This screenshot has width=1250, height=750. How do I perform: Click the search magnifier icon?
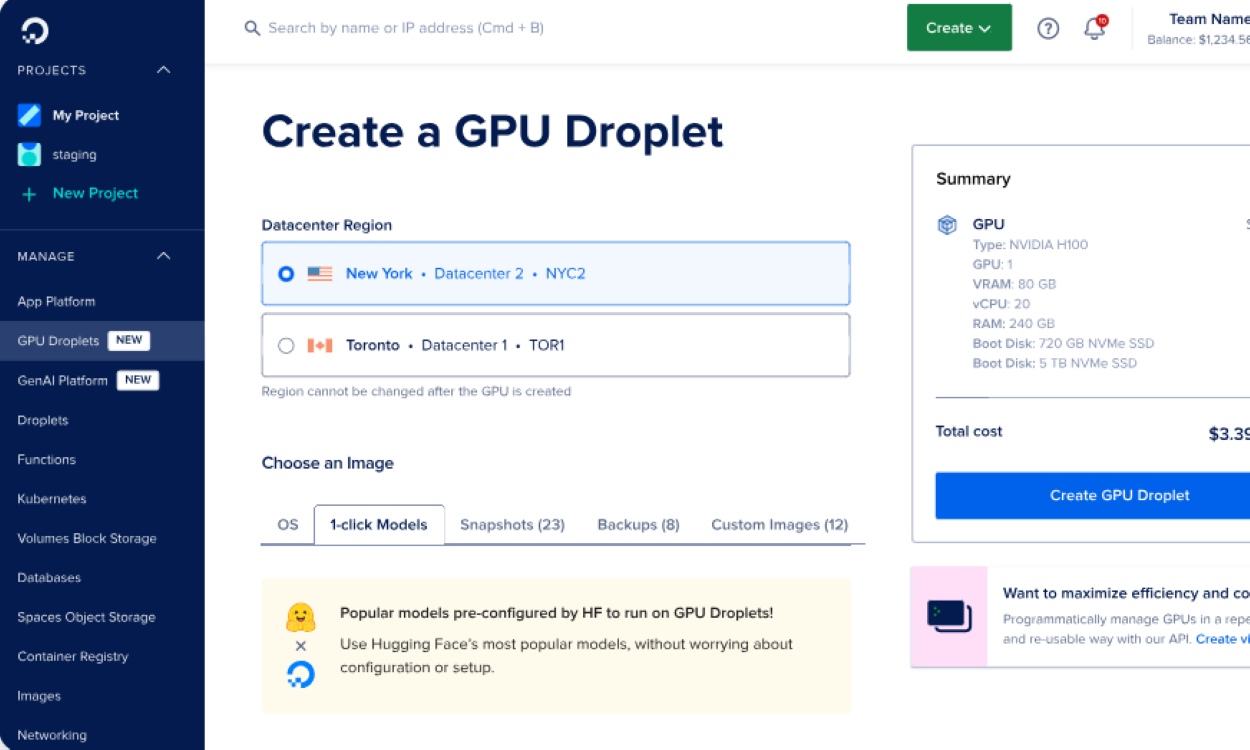point(252,28)
